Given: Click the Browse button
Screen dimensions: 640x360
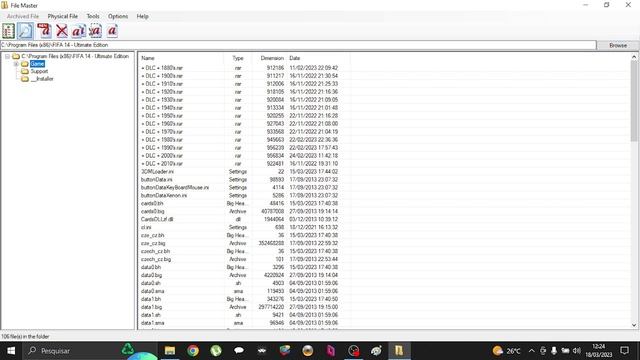Looking at the screenshot, I should [x=618, y=45].
